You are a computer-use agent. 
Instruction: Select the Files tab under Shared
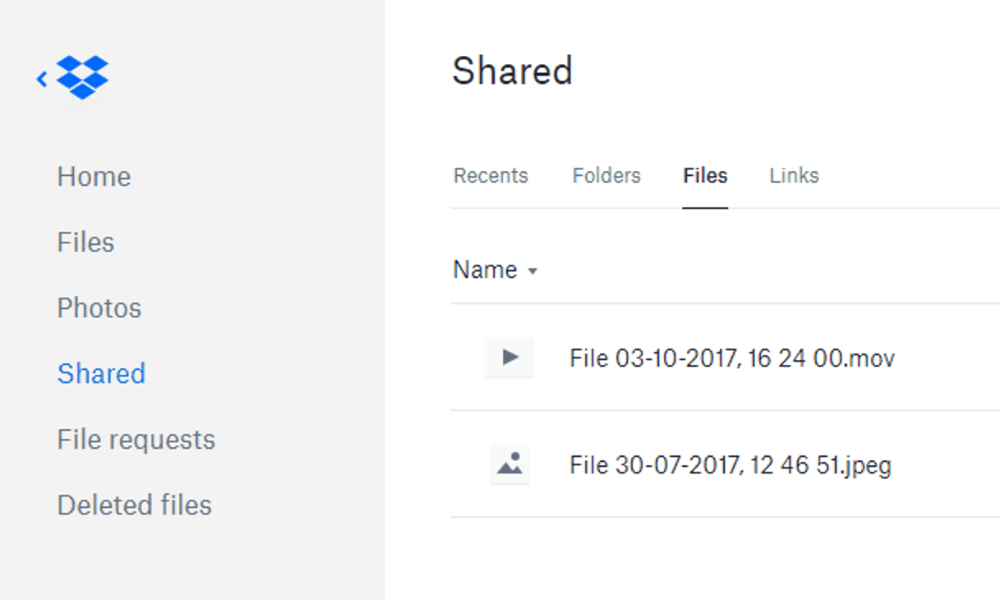click(705, 175)
